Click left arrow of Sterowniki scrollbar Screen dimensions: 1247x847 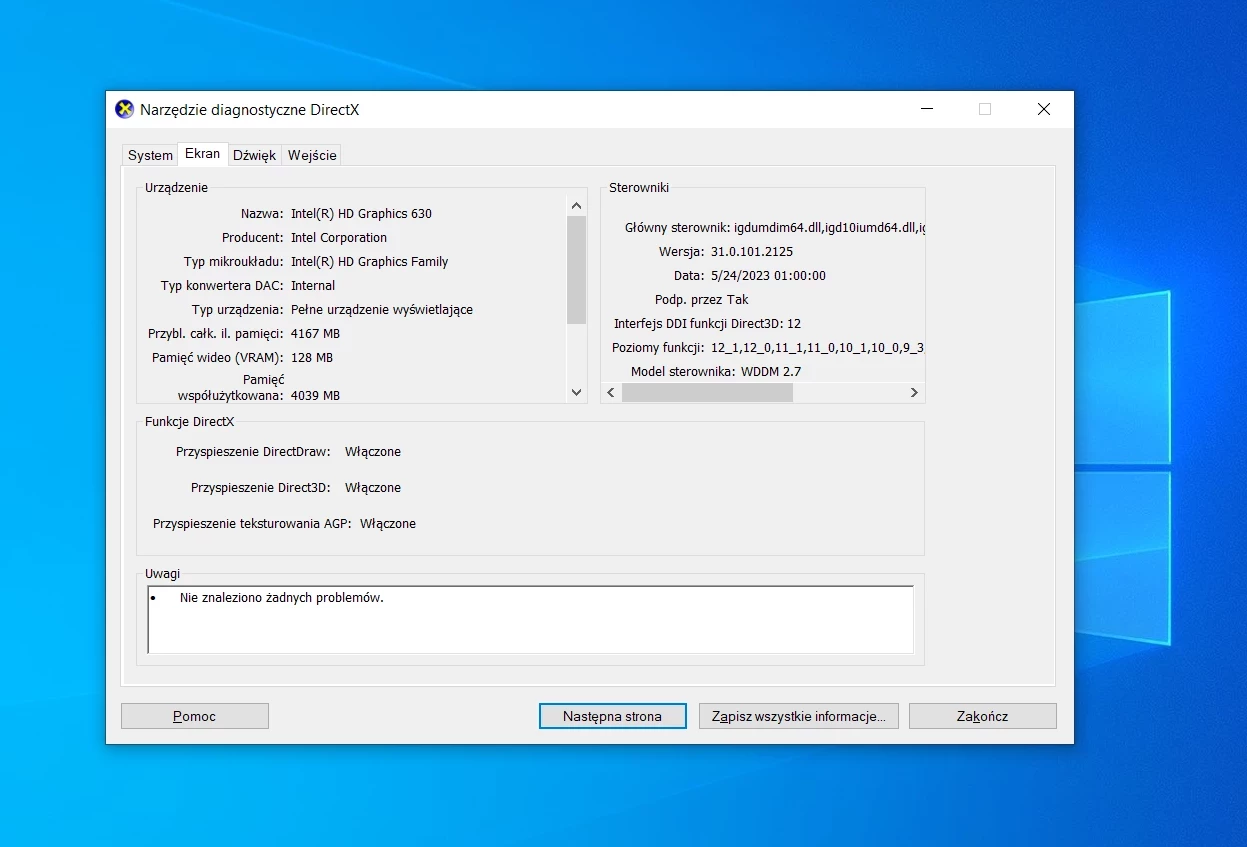click(611, 393)
